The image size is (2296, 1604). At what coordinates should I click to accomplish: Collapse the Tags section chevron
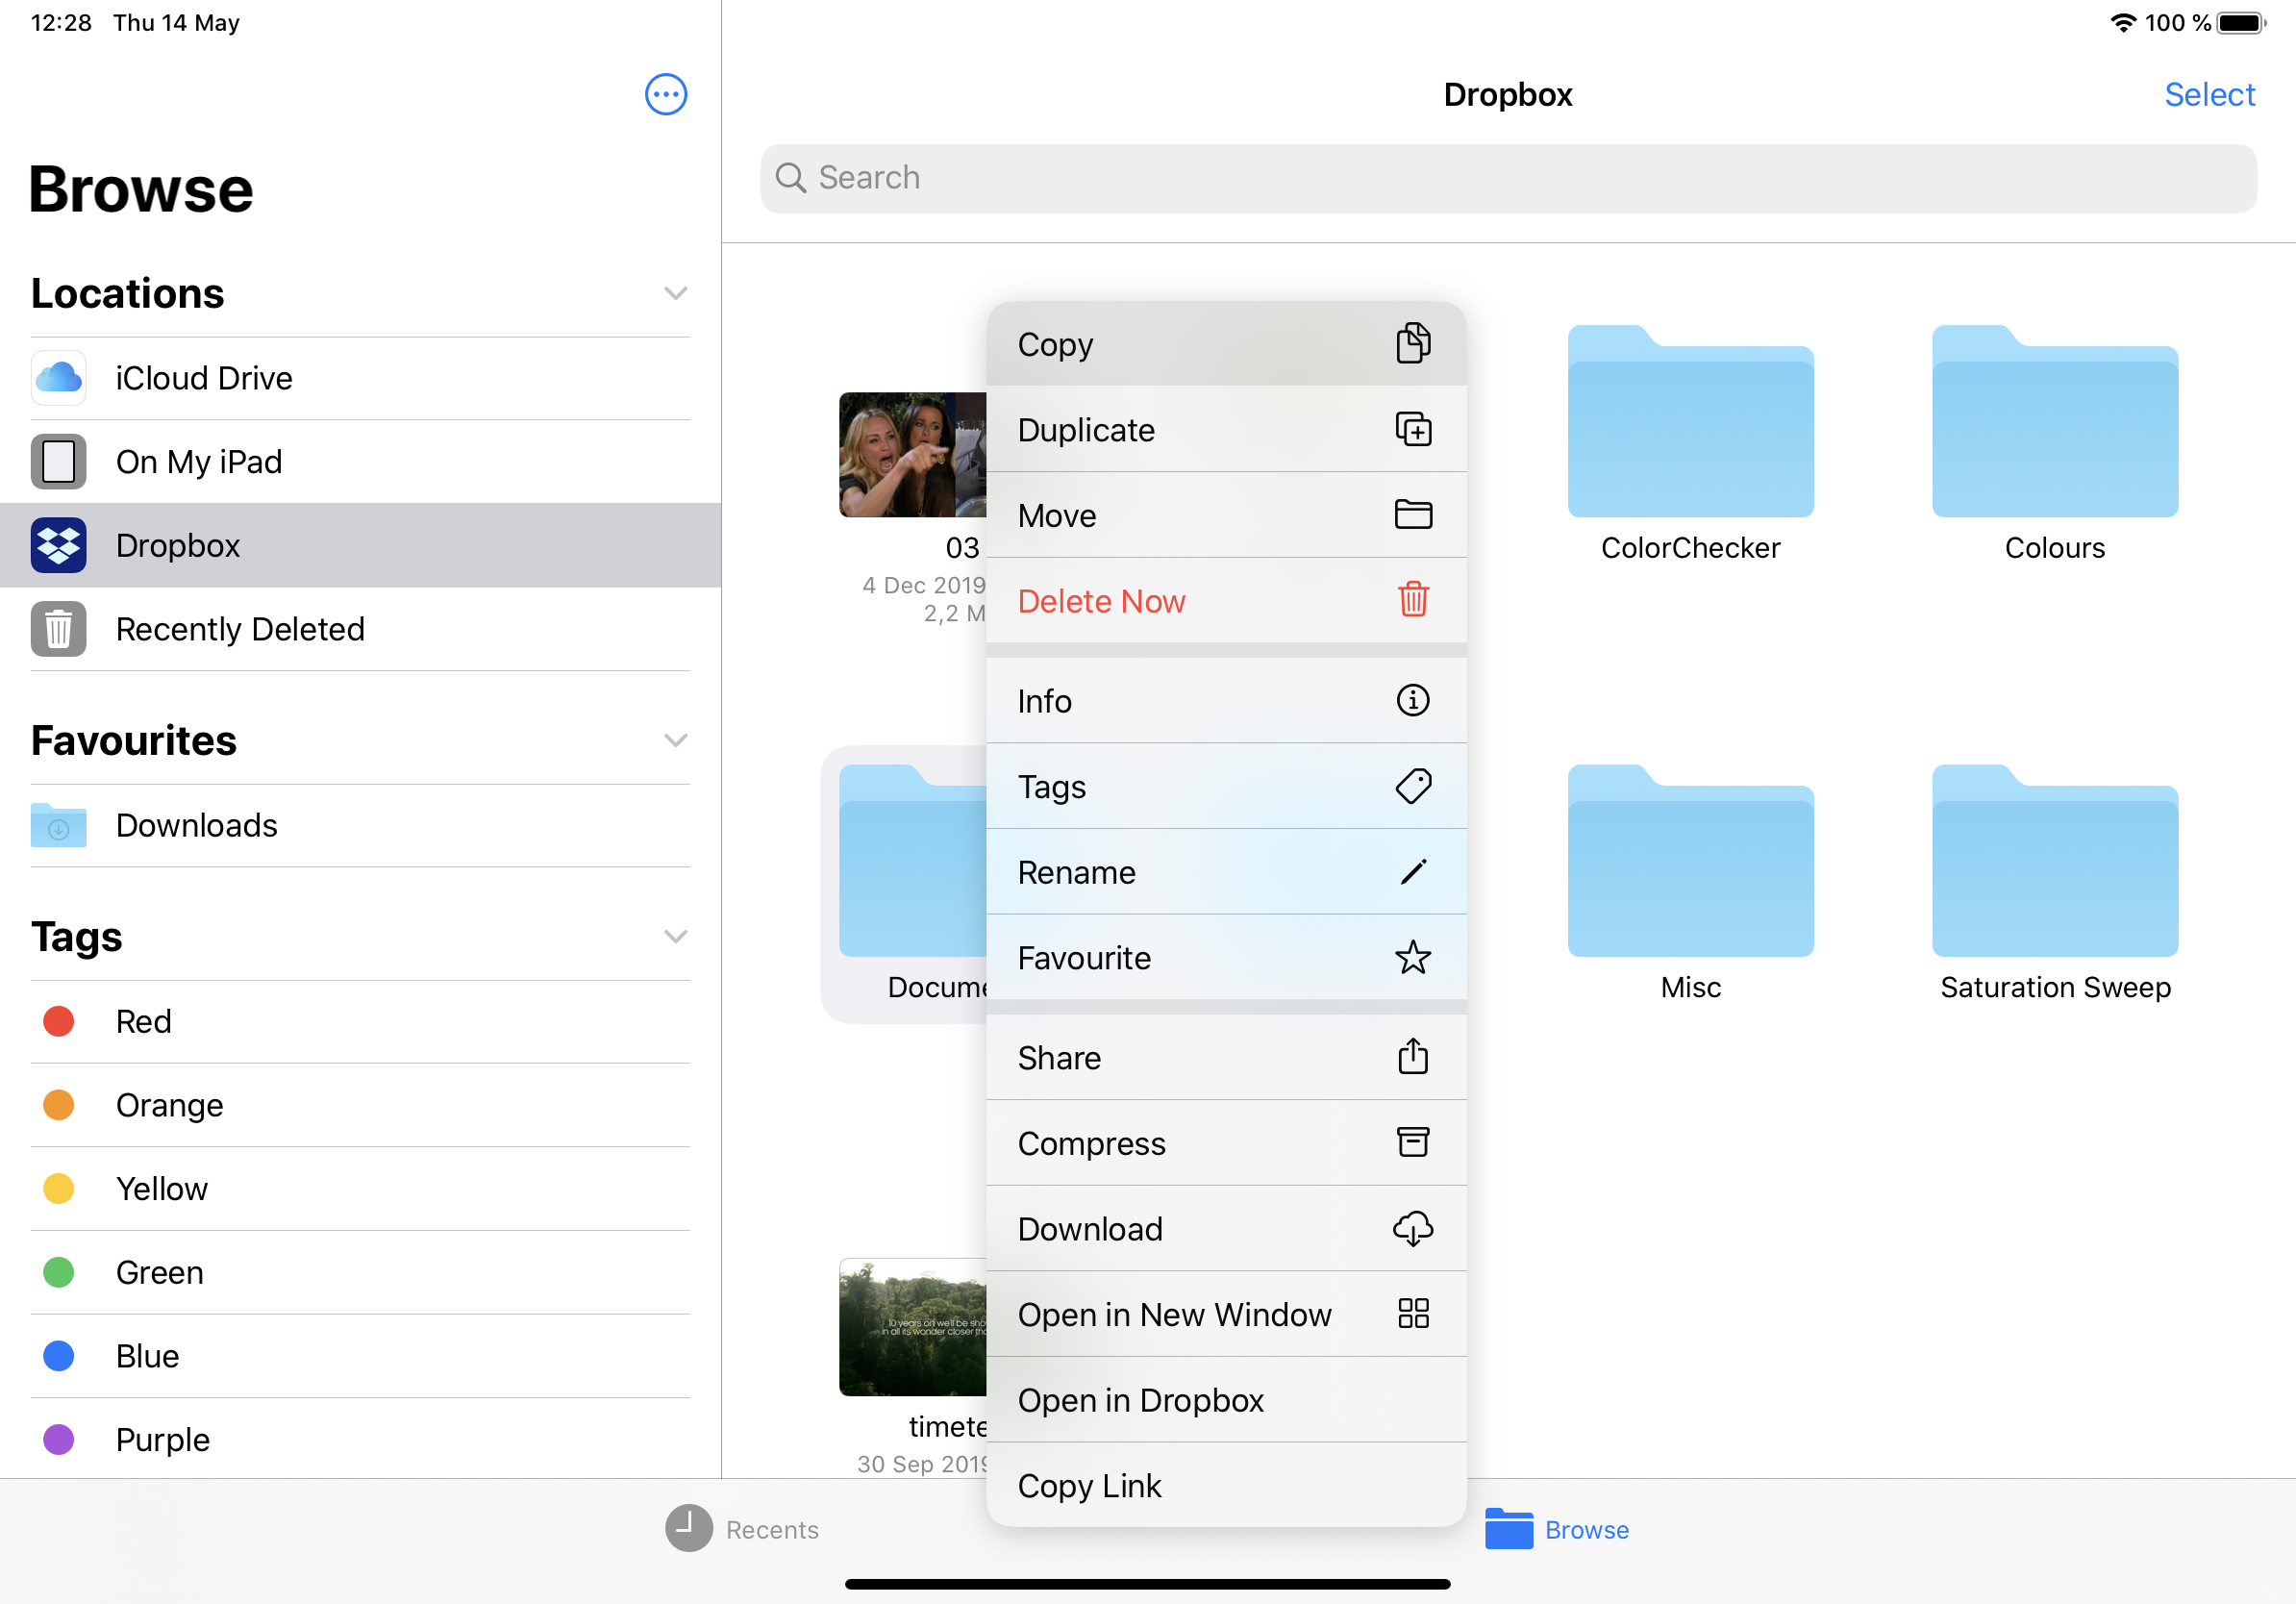(676, 936)
